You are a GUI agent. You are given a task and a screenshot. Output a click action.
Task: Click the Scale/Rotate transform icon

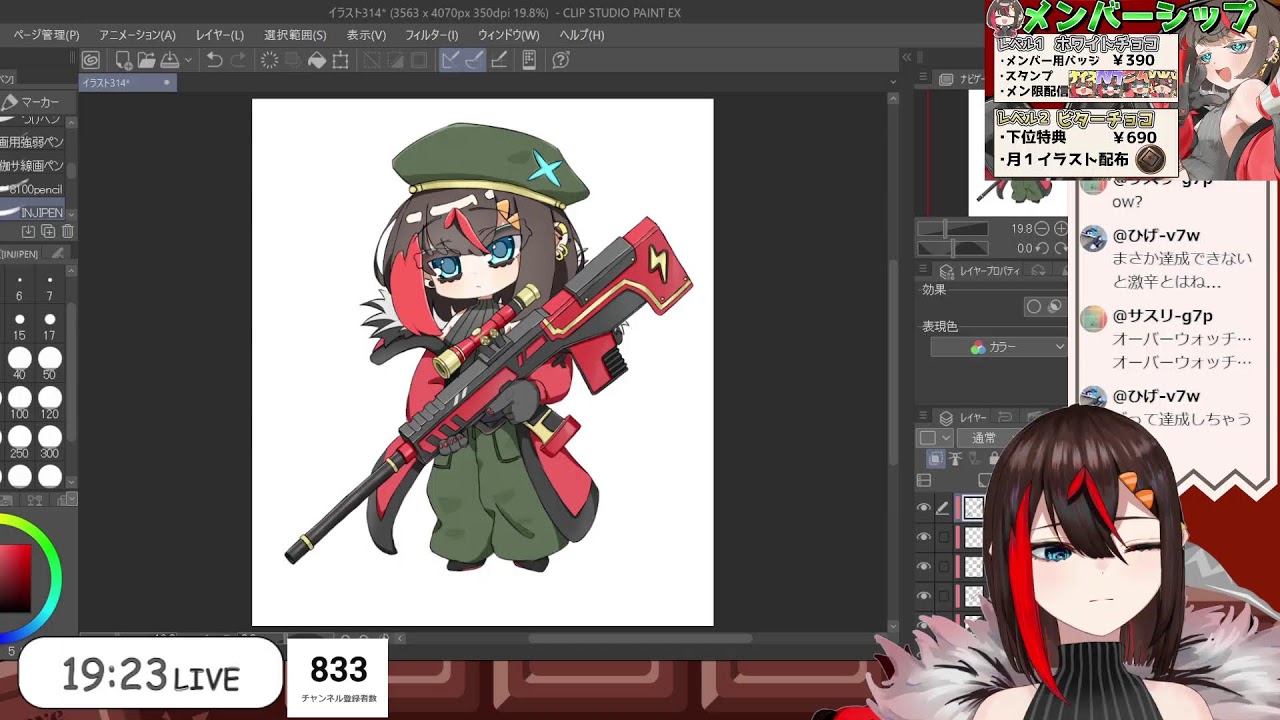[341, 60]
